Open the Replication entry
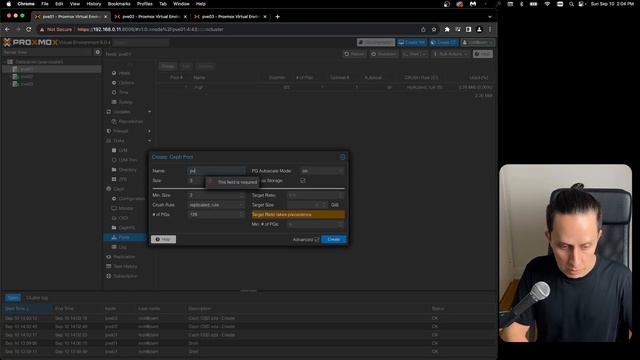 point(124,257)
